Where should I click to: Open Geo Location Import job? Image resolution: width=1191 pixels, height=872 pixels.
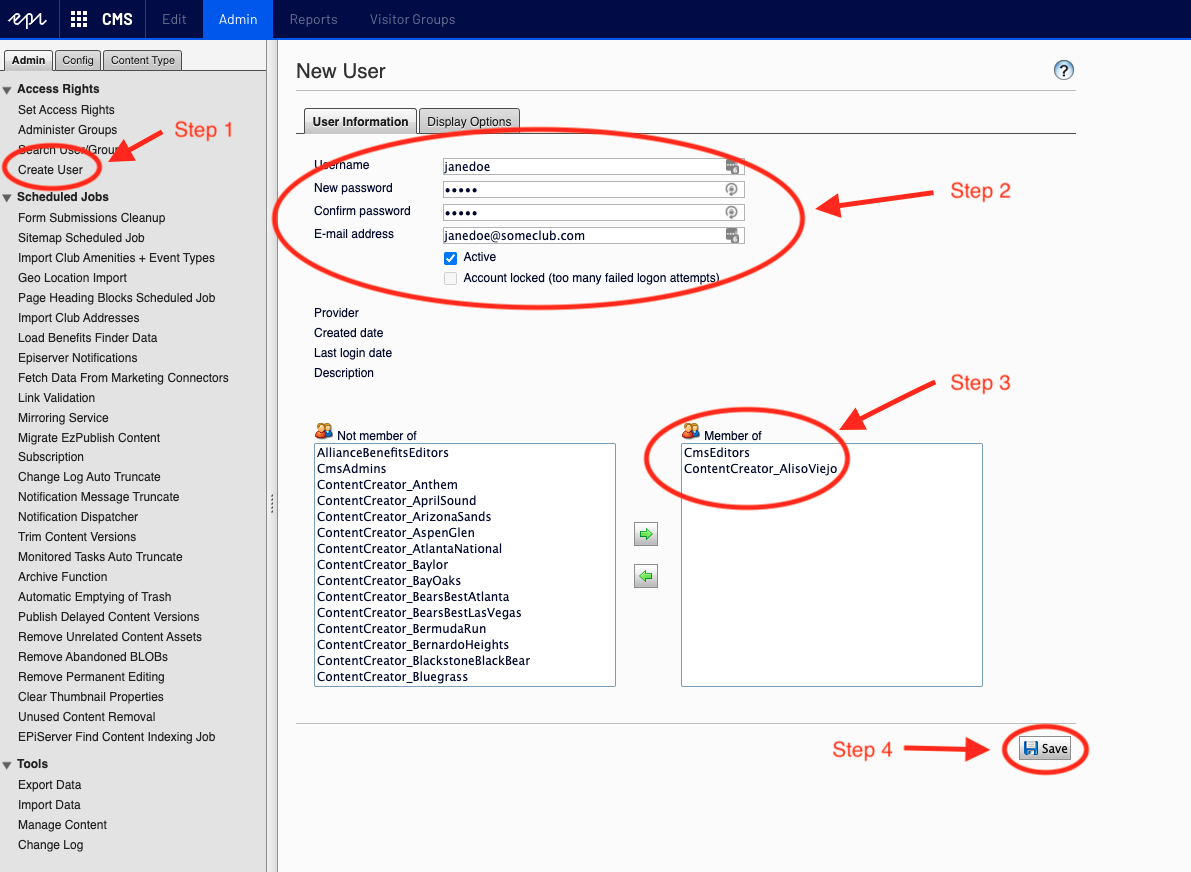(x=72, y=278)
